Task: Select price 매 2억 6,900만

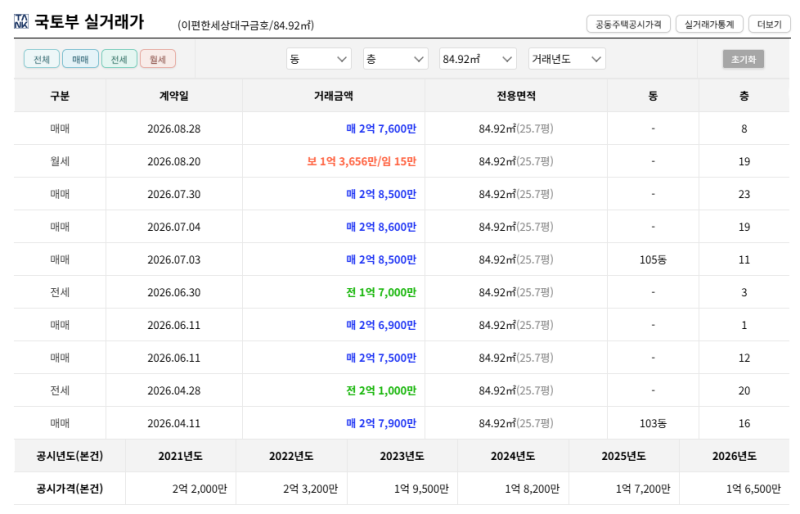Action: pos(381,325)
